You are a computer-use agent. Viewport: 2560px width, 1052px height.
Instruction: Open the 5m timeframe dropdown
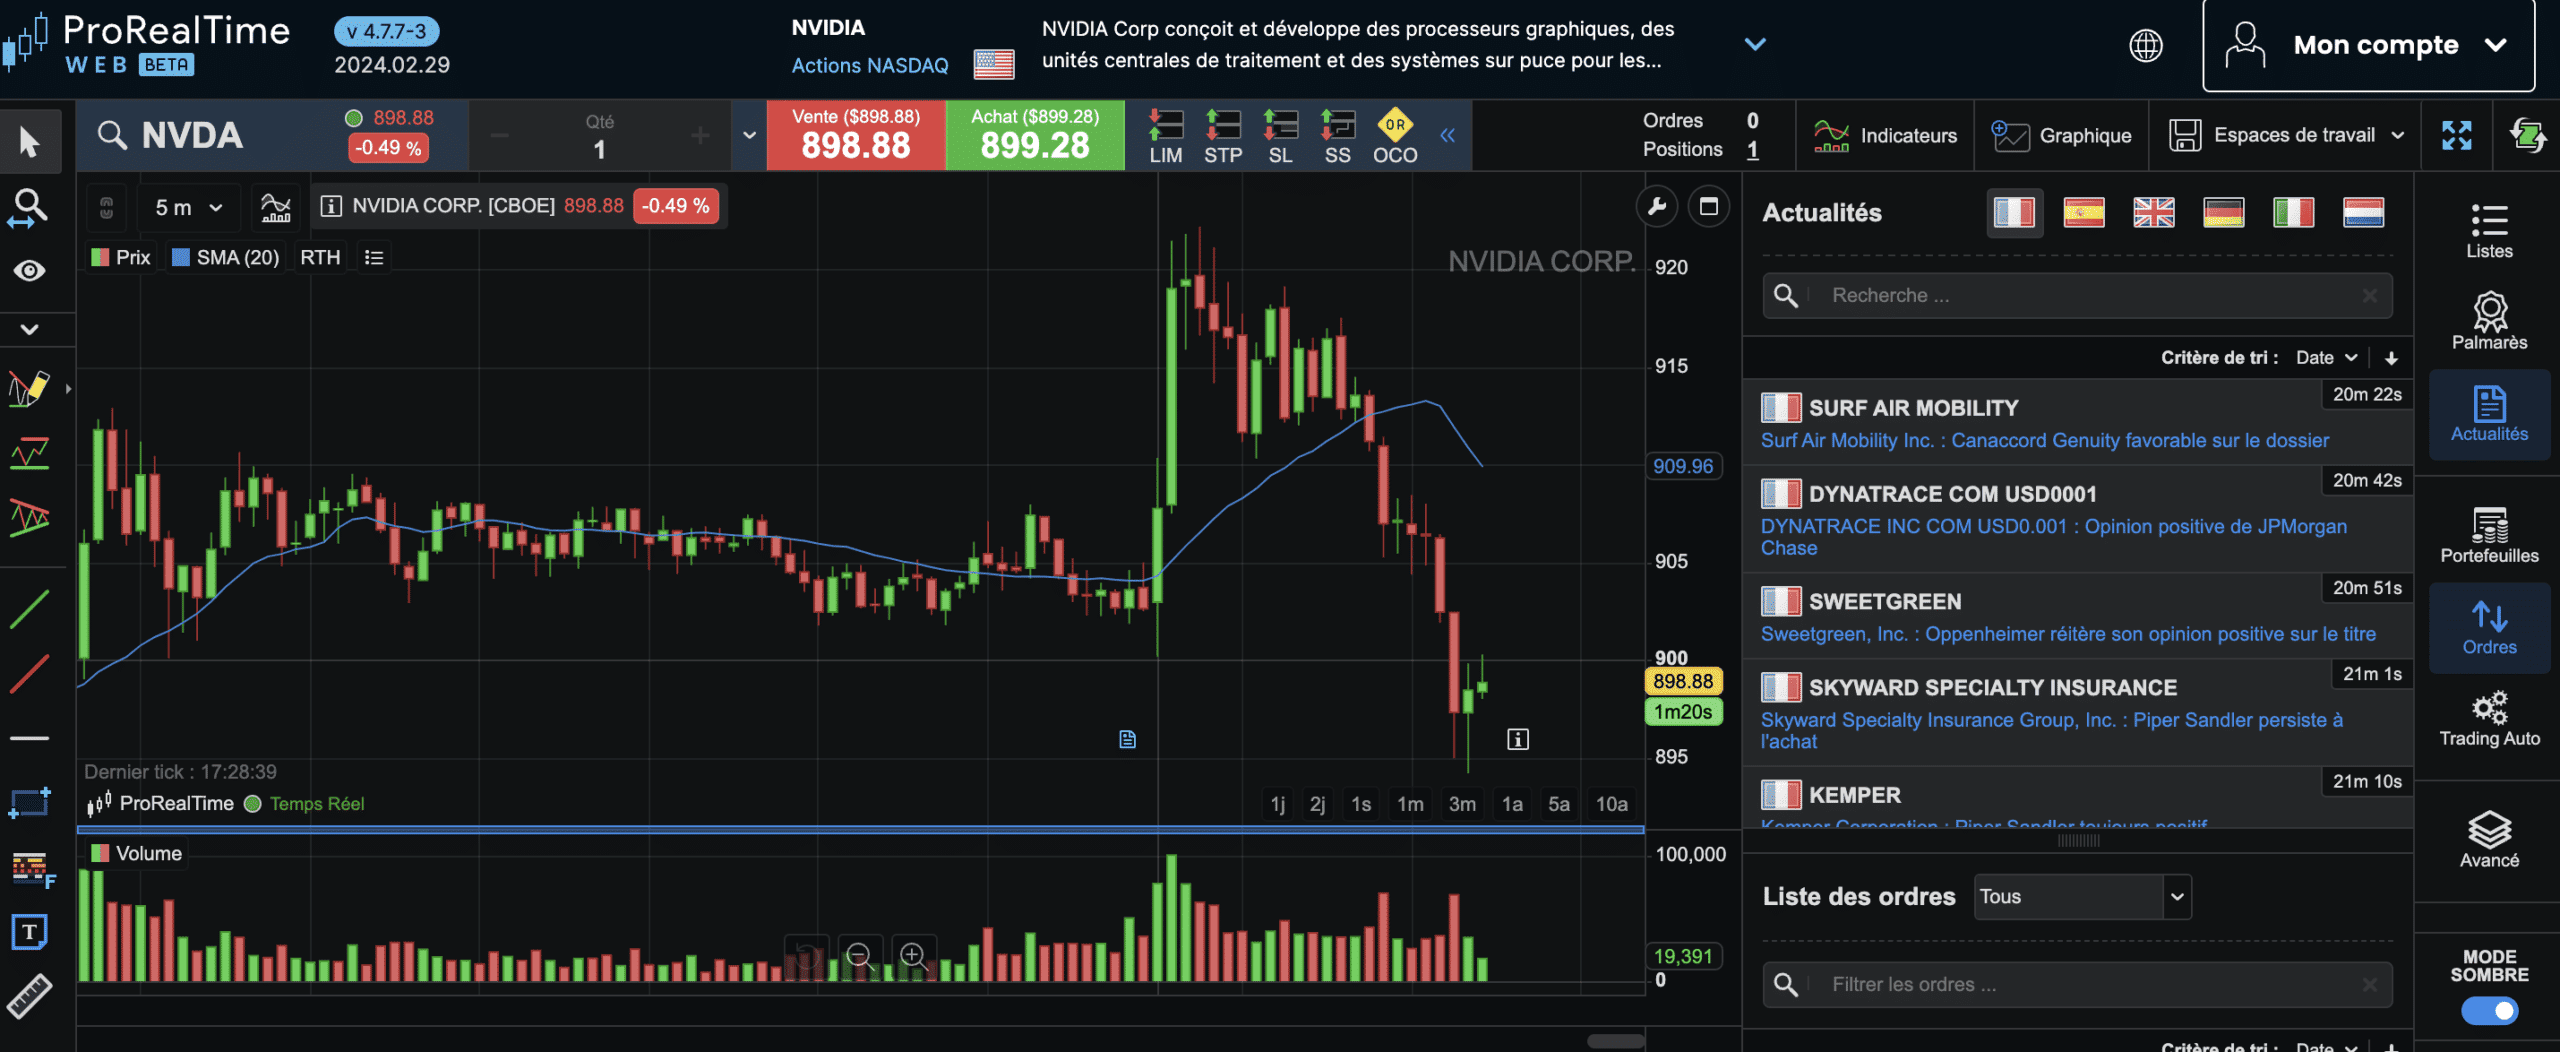pos(188,207)
